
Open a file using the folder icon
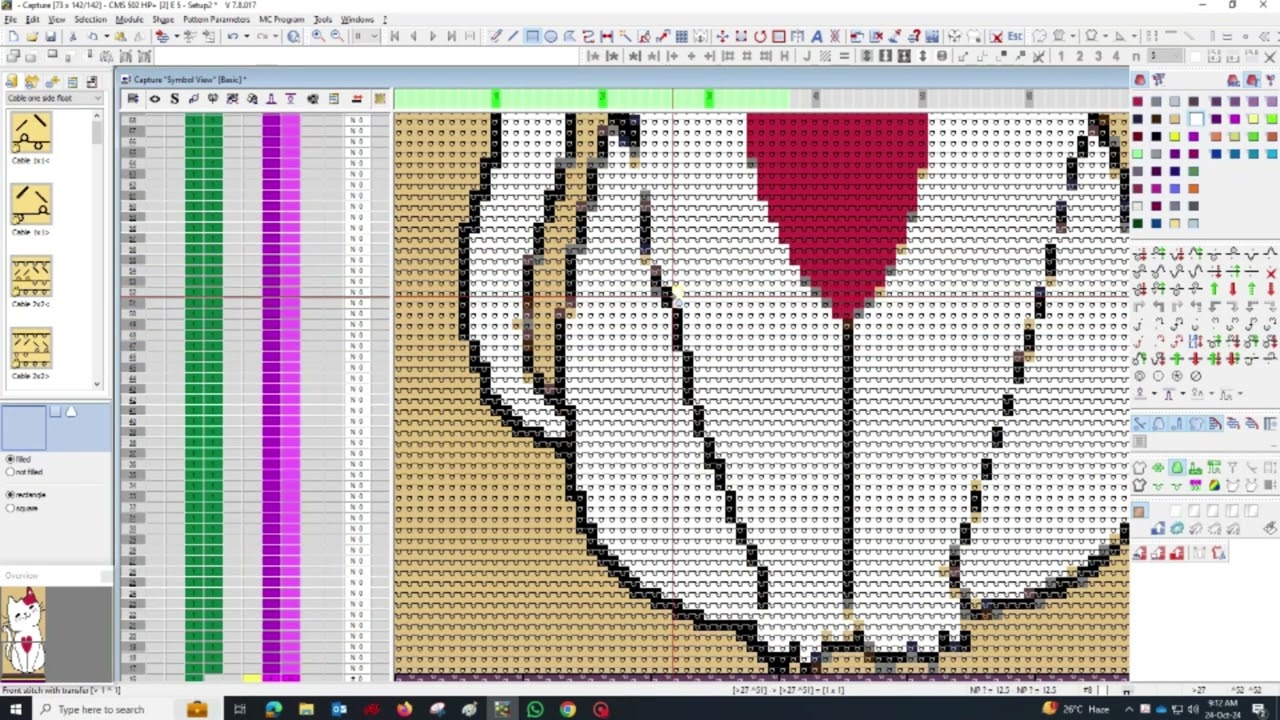[31, 36]
